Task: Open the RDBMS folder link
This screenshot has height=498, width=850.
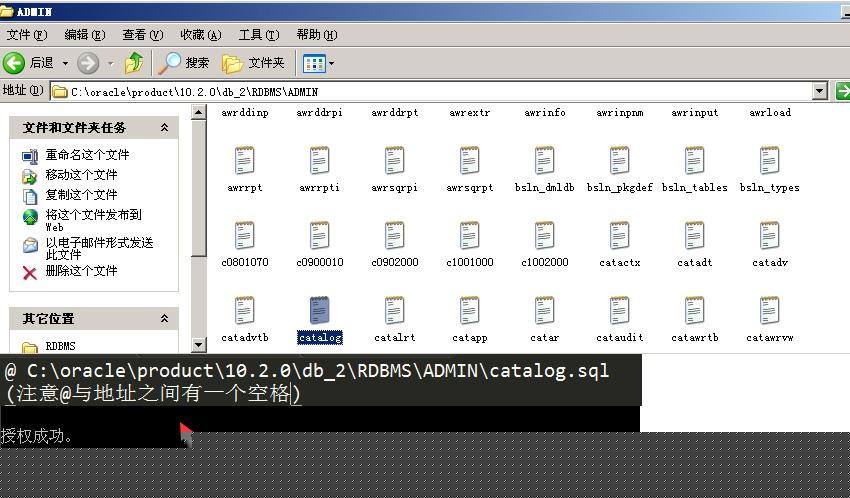Action: [x=60, y=346]
